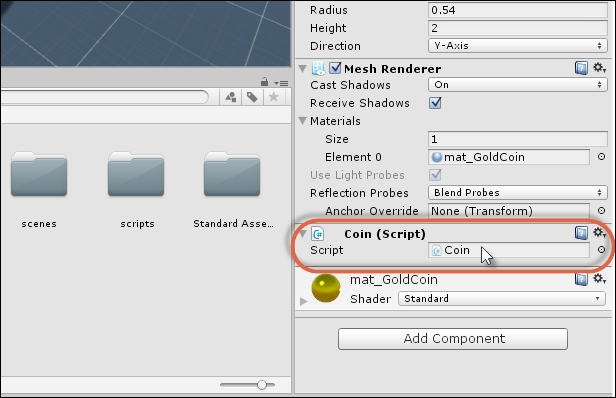Collapse the Mesh Renderer component
This screenshot has height=398, width=616.
tap(302, 69)
